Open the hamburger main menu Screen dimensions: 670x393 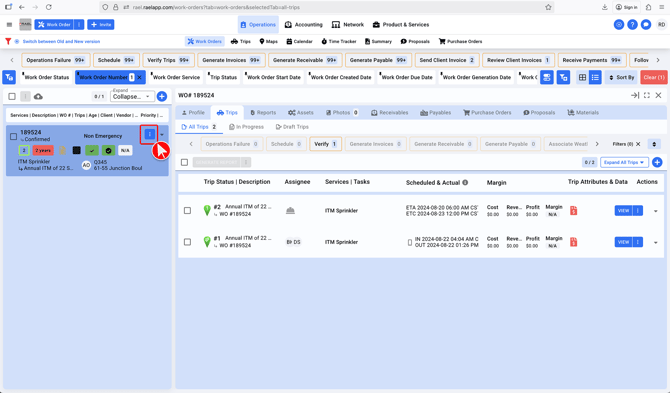9,25
